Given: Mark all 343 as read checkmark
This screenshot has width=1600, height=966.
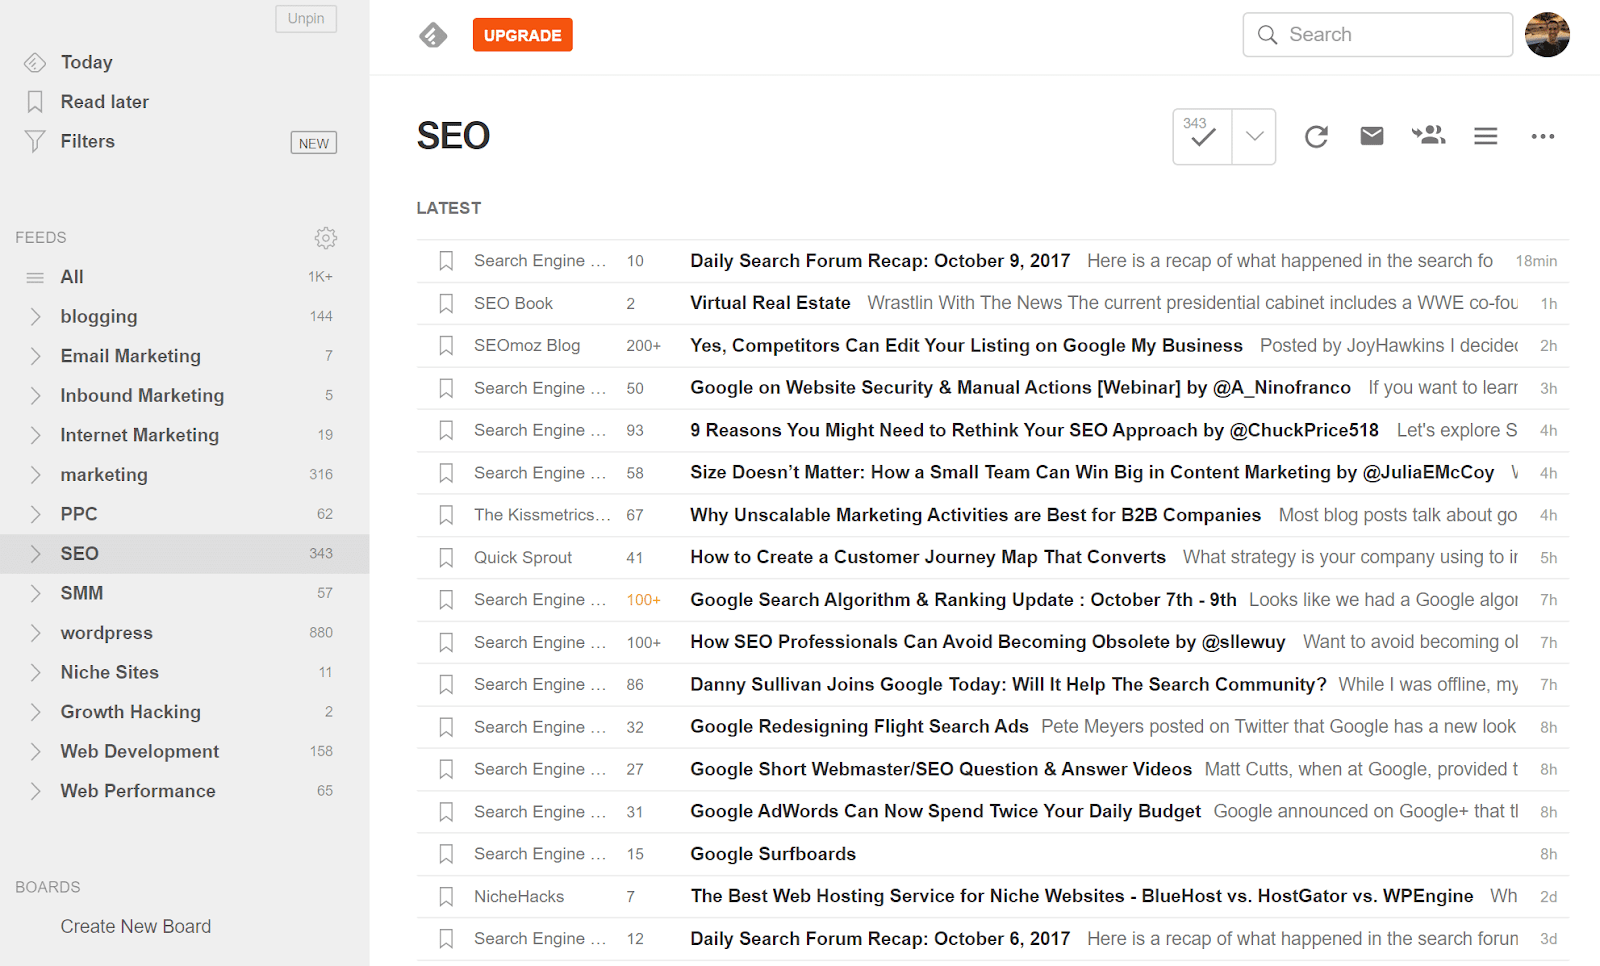Looking at the screenshot, I should coord(1202,136).
